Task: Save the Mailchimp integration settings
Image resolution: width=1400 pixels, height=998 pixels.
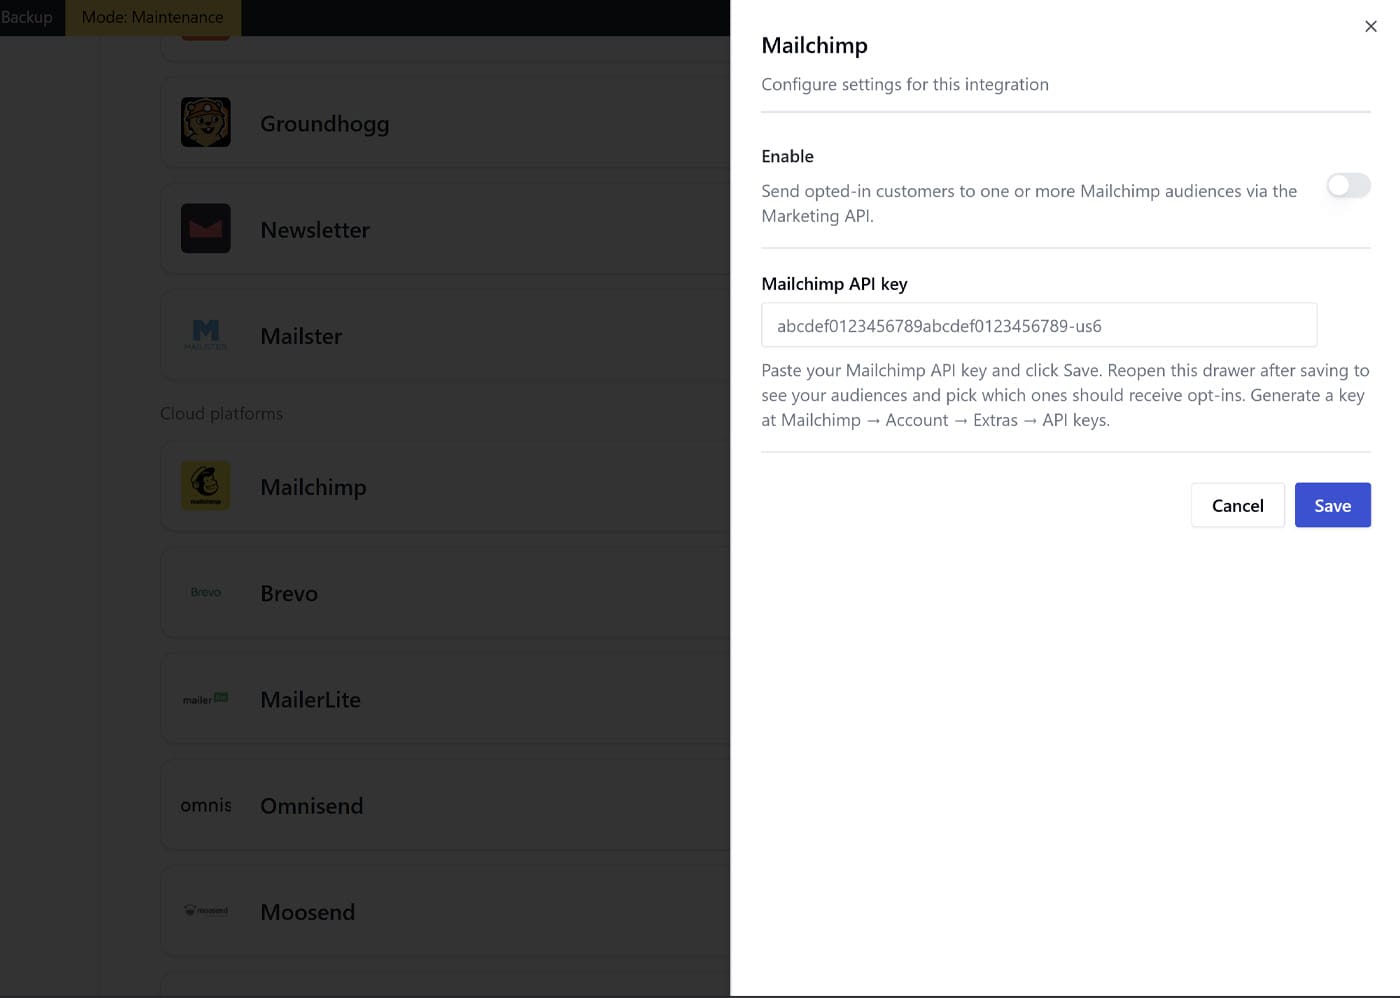Action: coord(1332,505)
